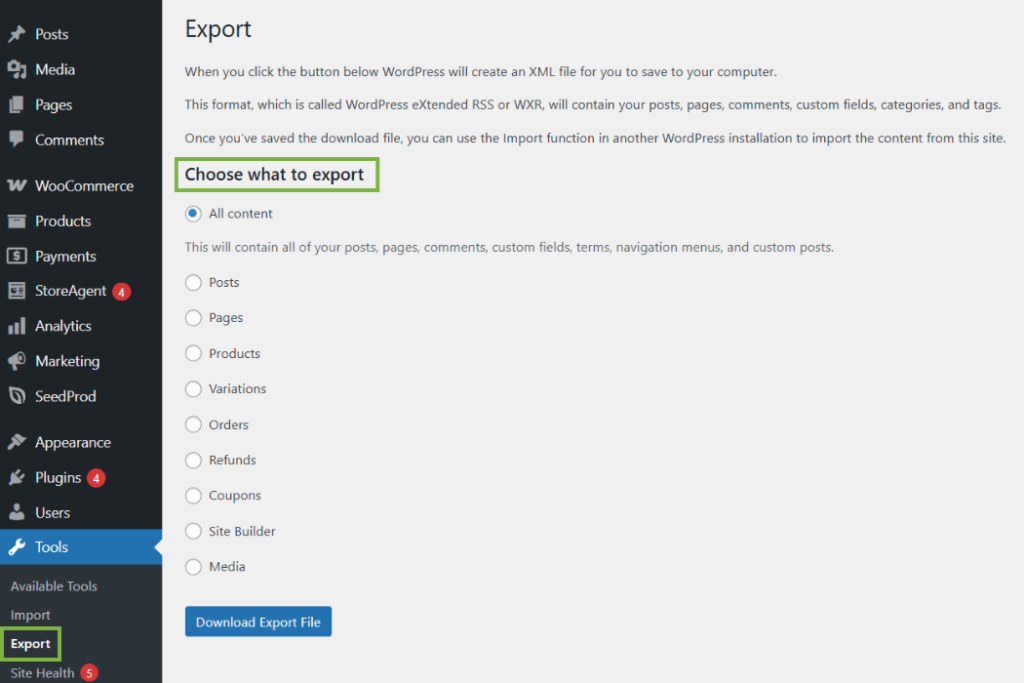
Task: Select the Products export option
Action: [194, 354]
